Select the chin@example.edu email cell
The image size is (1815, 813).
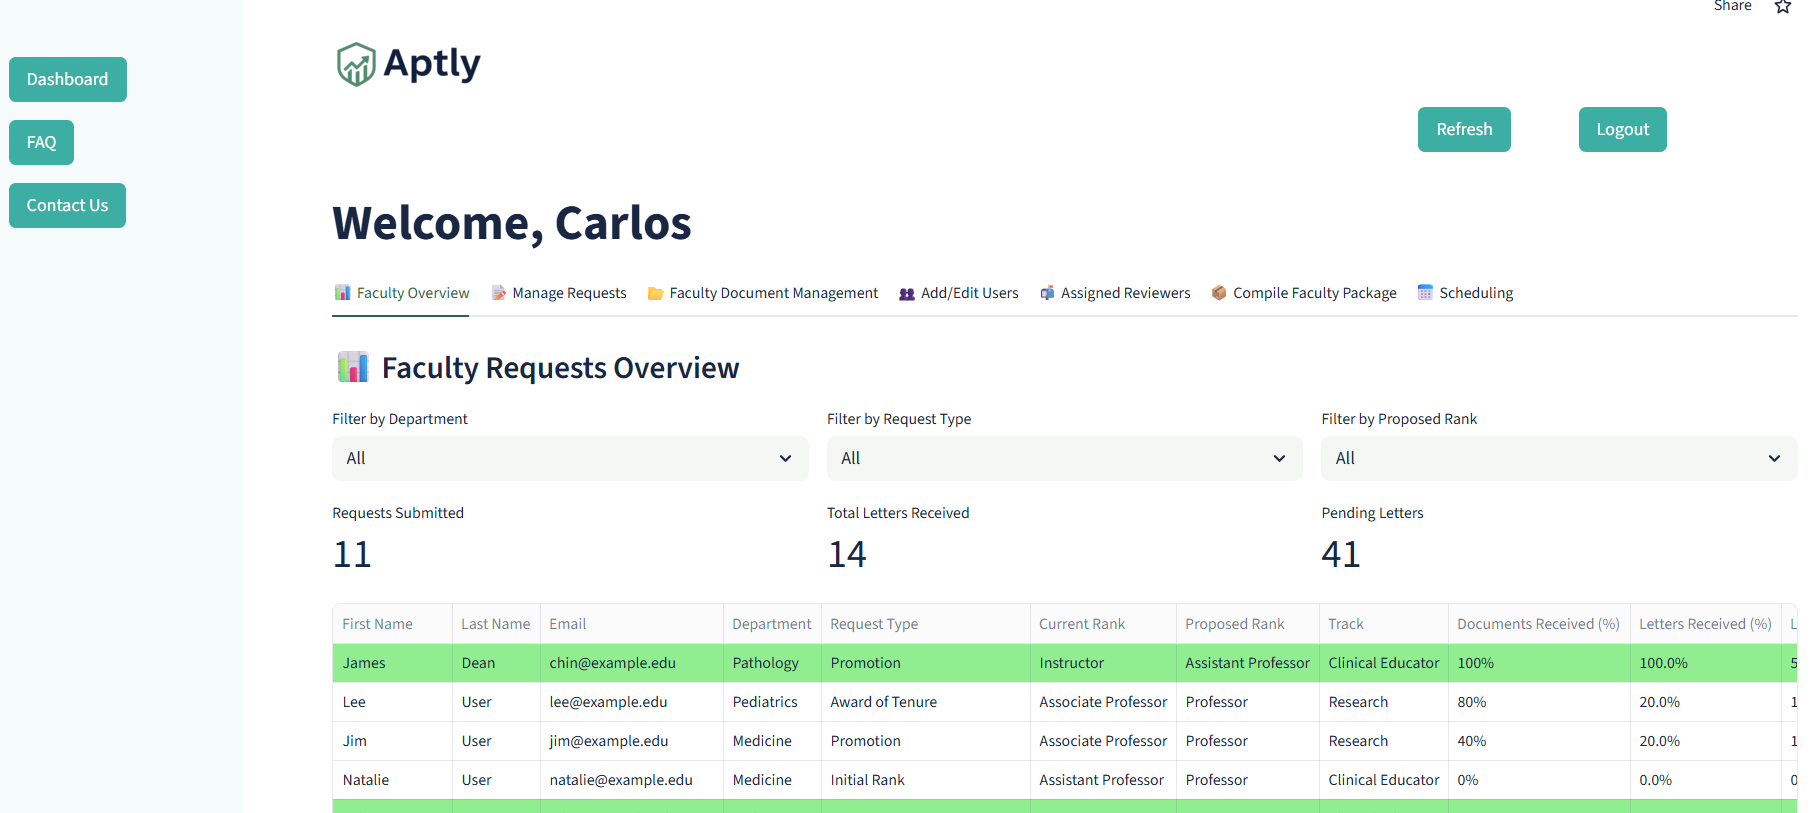[631, 663]
